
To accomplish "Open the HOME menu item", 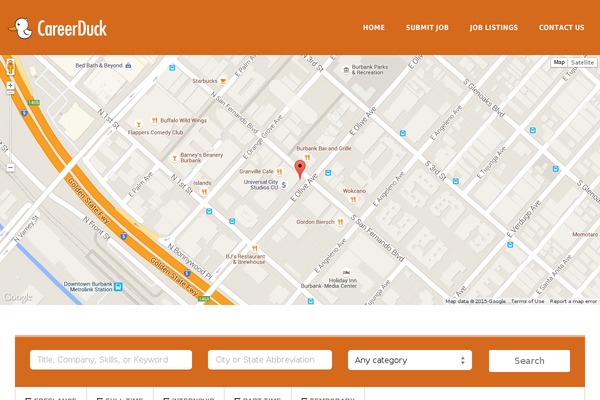I will coord(374,28).
